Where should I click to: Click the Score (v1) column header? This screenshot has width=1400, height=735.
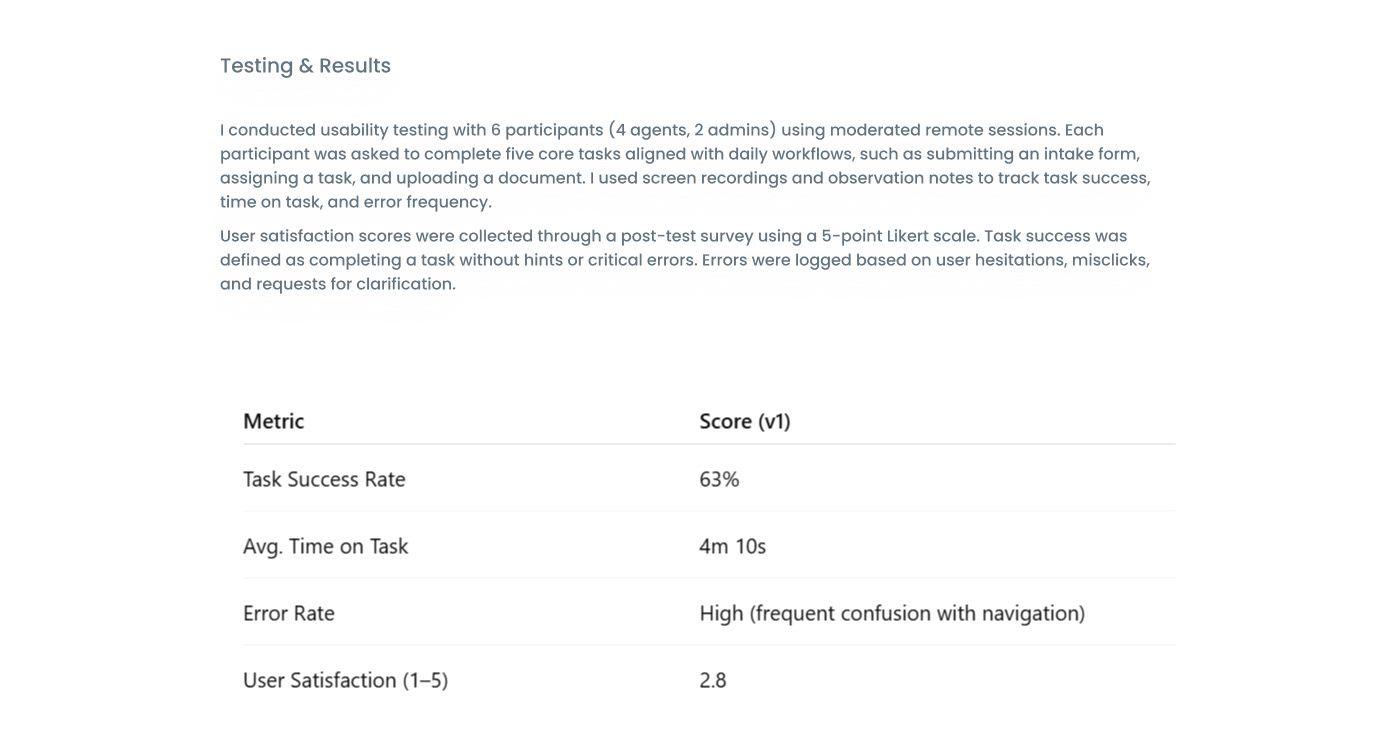pyautogui.click(x=745, y=421)
